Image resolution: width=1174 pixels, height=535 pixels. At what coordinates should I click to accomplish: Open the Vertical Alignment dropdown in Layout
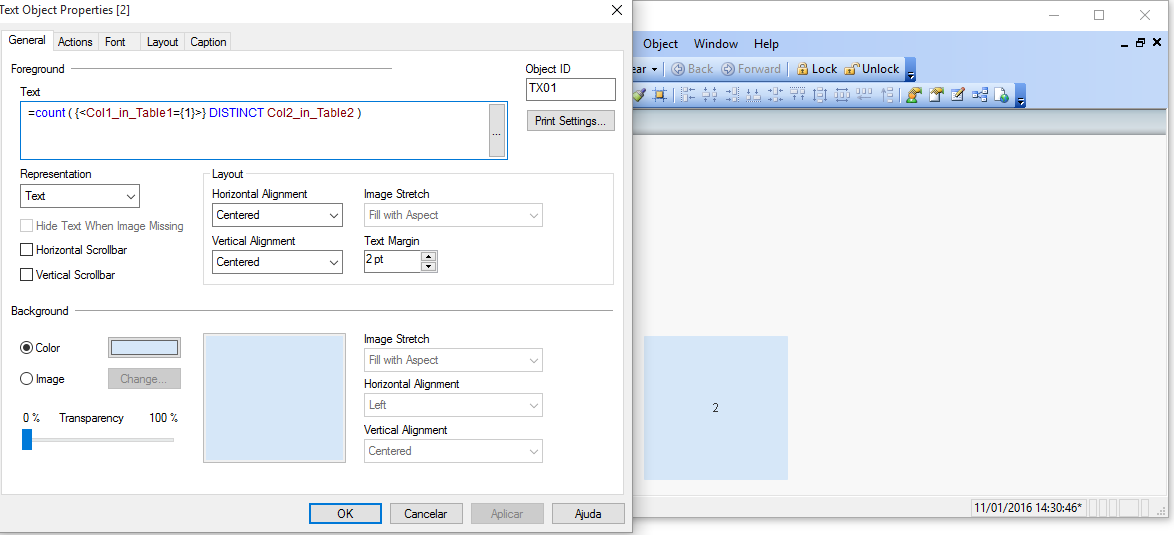click(x=277, y=262)
